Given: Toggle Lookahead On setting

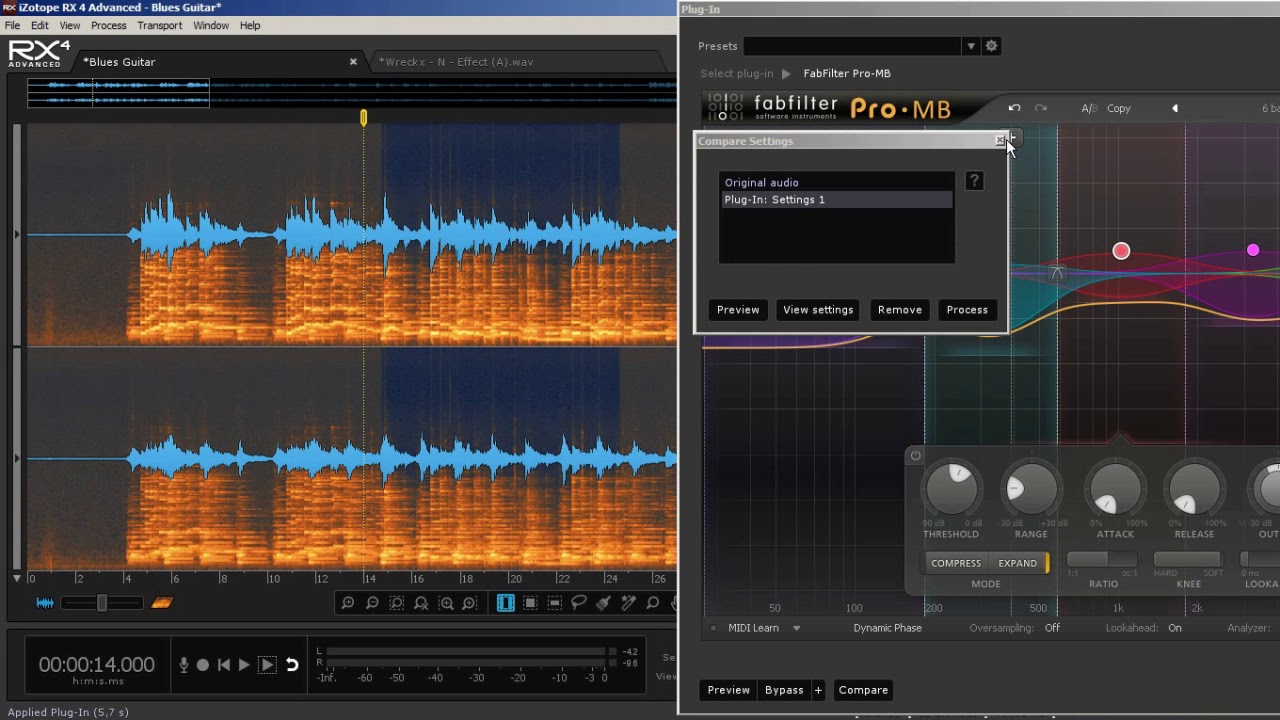Looking at the screenshot, I should click(1174, 628).
